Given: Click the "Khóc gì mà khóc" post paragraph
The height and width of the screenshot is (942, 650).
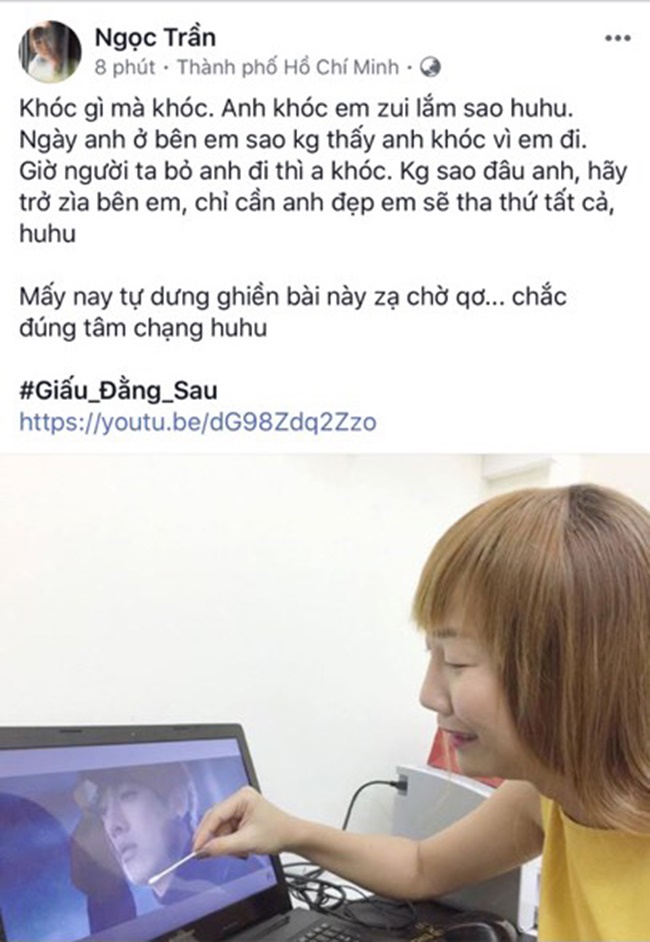Looking at the screenshot, I should click(x=323, y=171).
